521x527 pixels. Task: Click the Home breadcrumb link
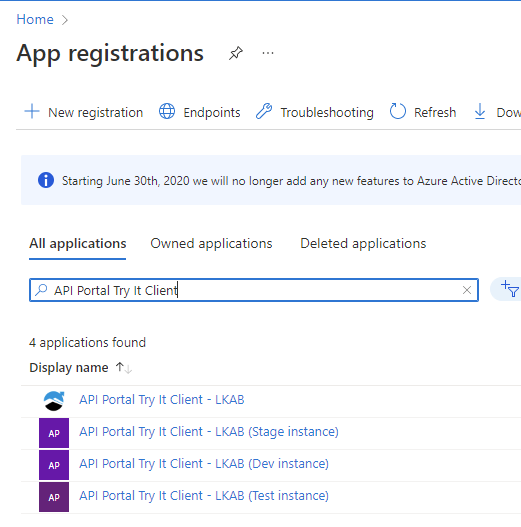point(35,19)
